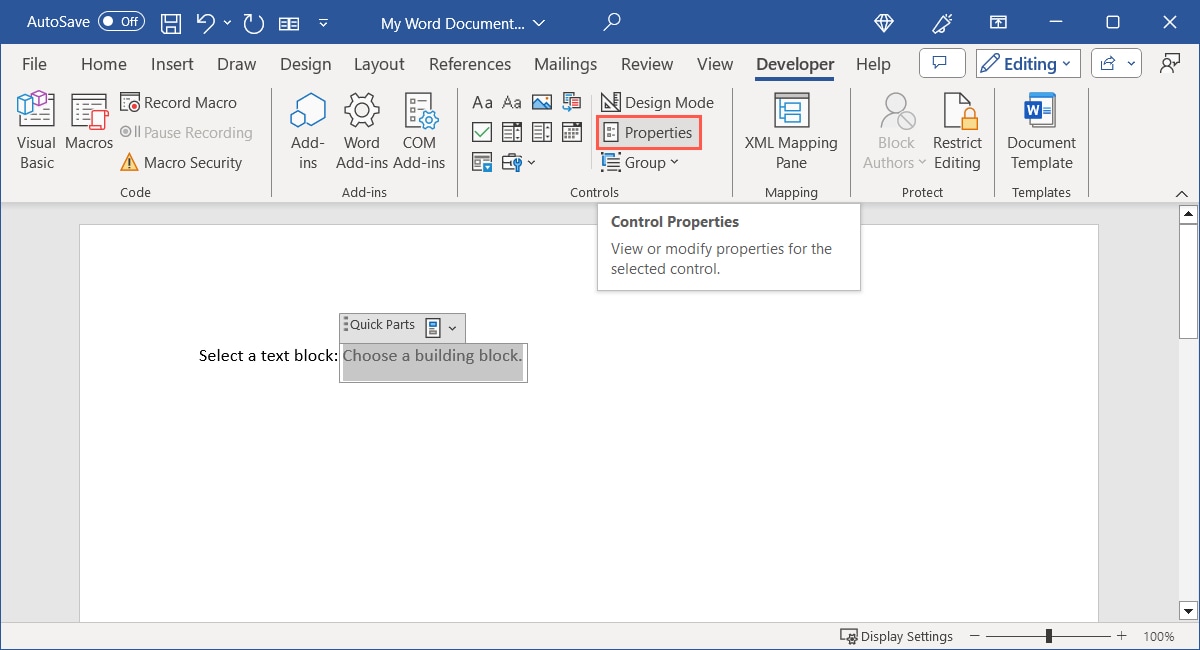Open the building block picker dropdown
The width and height of the screenshot is (1200, 650).
[452, 327]
